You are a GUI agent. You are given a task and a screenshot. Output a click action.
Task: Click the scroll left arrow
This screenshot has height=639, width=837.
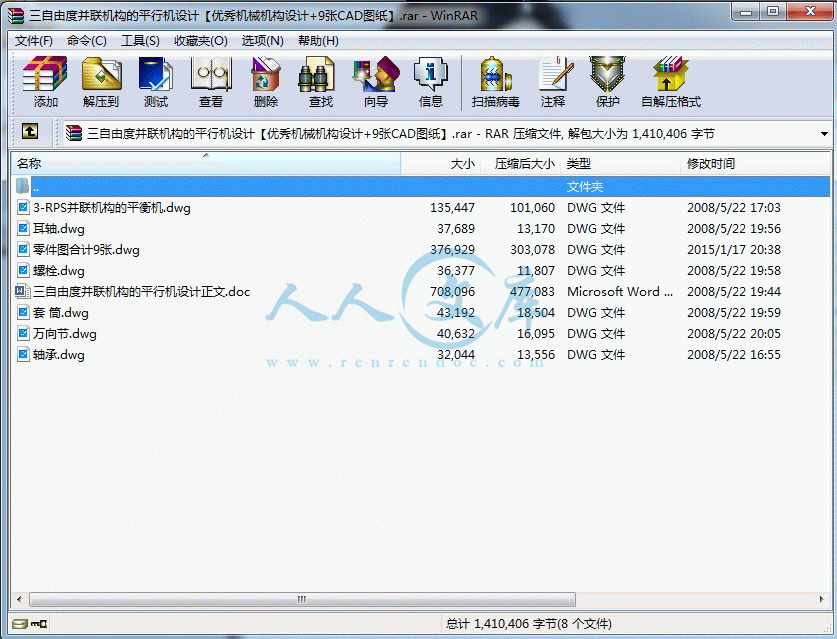pyautogui.click(x=19, y=599)
